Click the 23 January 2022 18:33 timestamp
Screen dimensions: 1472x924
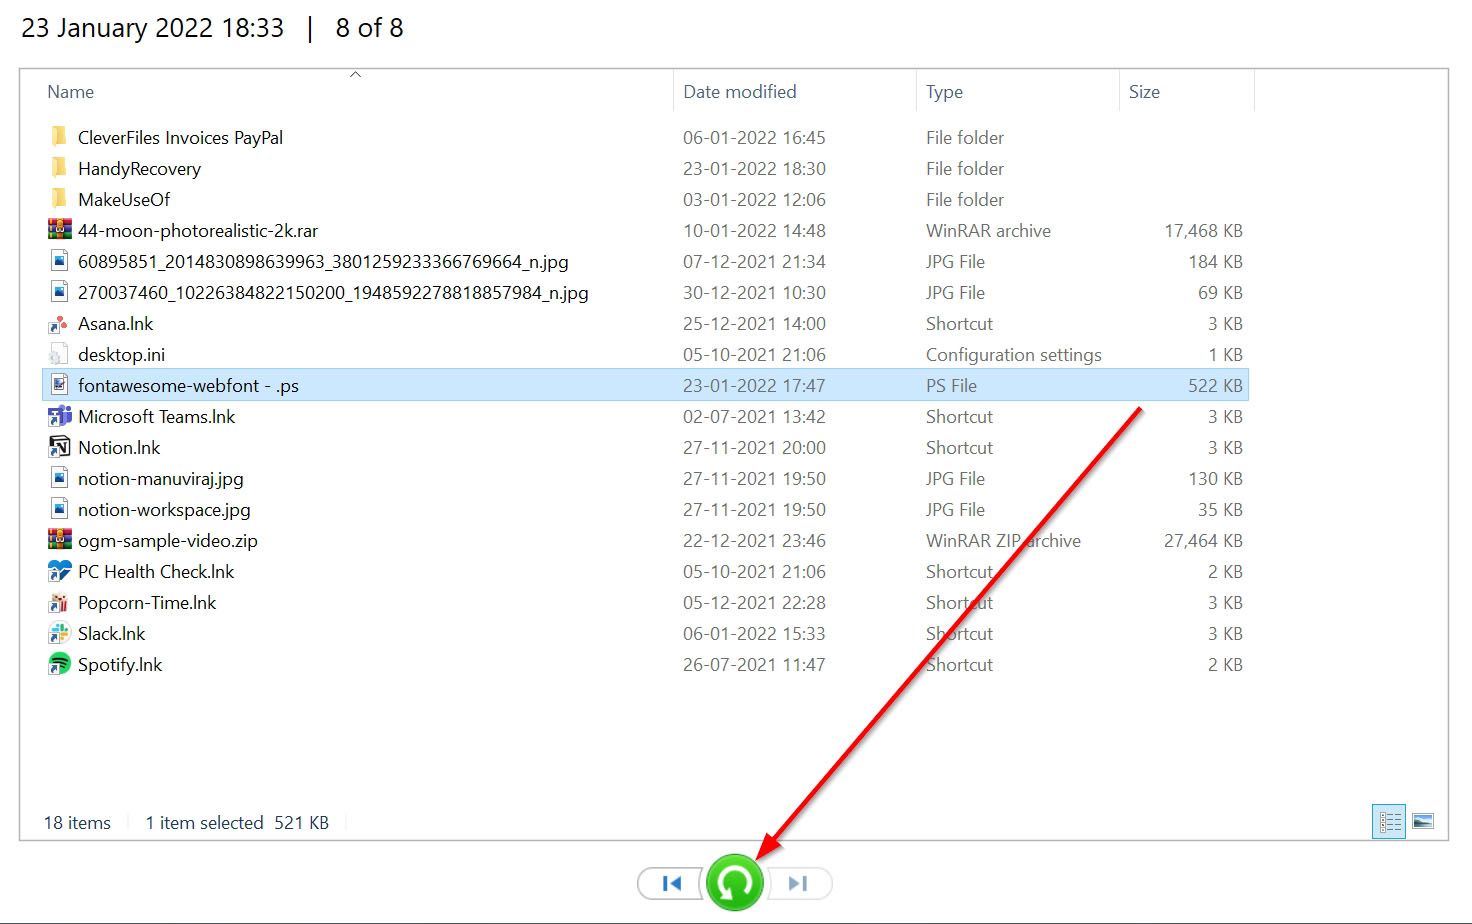click(x=153, y=28)
